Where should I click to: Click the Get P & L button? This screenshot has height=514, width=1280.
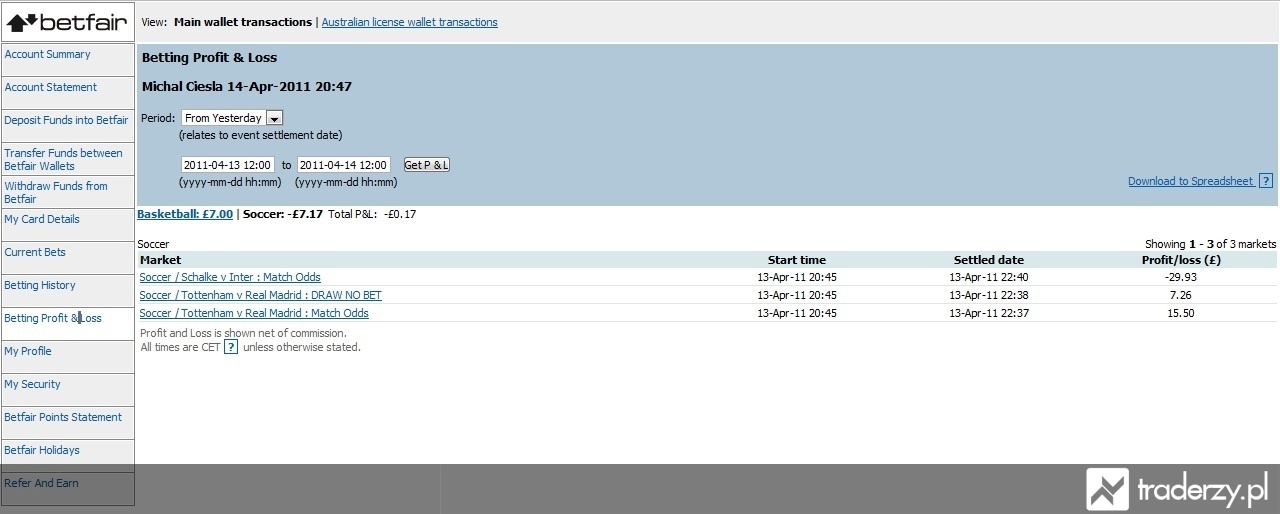tap(426, 165)
